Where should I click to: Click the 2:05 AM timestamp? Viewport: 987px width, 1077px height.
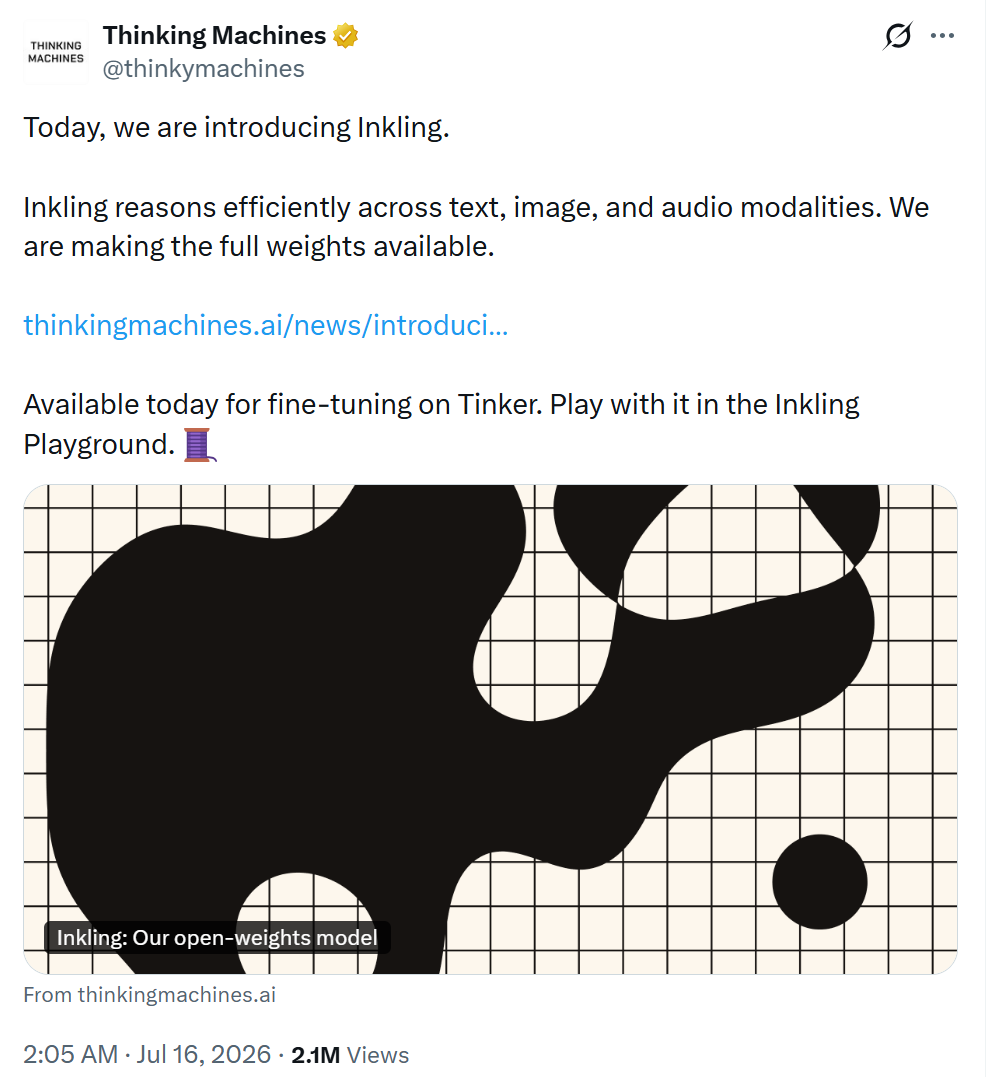coord(71,1054)
